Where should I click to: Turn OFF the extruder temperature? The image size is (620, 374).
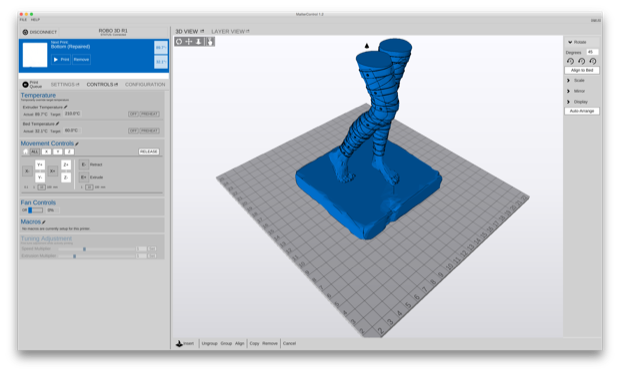click(x=133, y=114)
